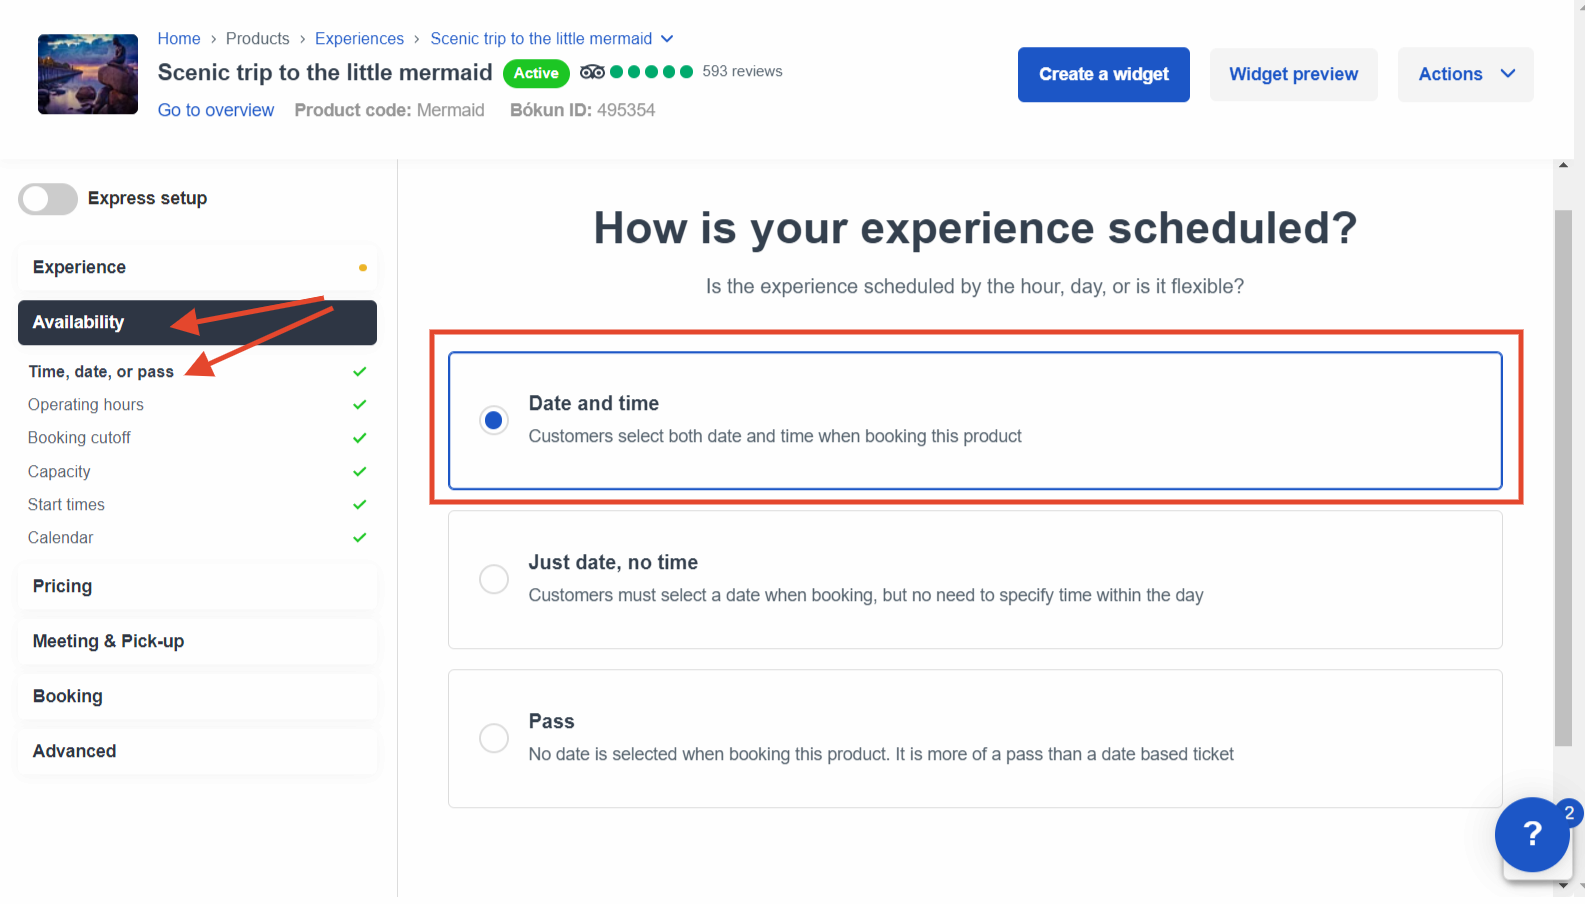This screenshot has width=1585, height=904.
Task: Expand the Booking section
Action: [197, 696]
